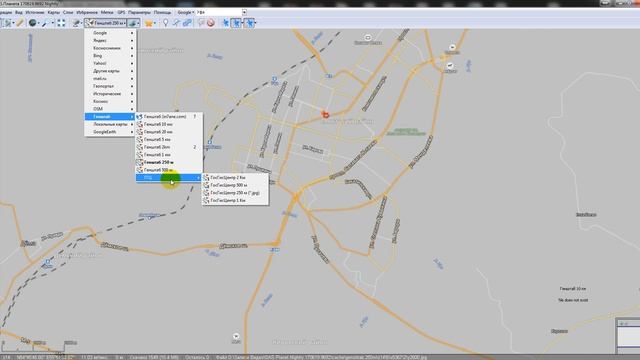
Task: Choose ГосГисЦентр 1 Km map
Action: [236, 200]
